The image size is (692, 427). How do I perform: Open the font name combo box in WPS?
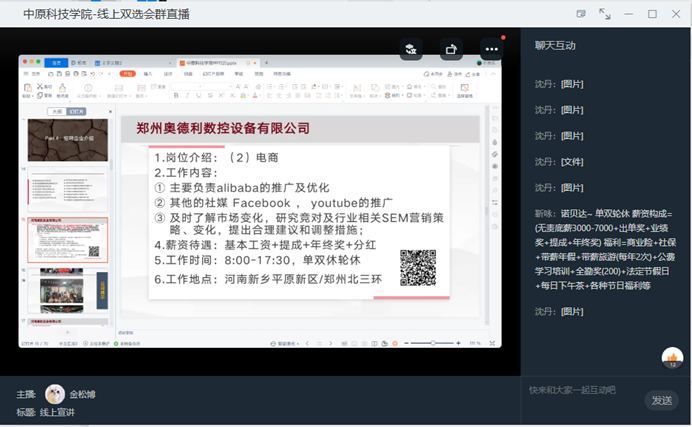[x=187, y=86]
